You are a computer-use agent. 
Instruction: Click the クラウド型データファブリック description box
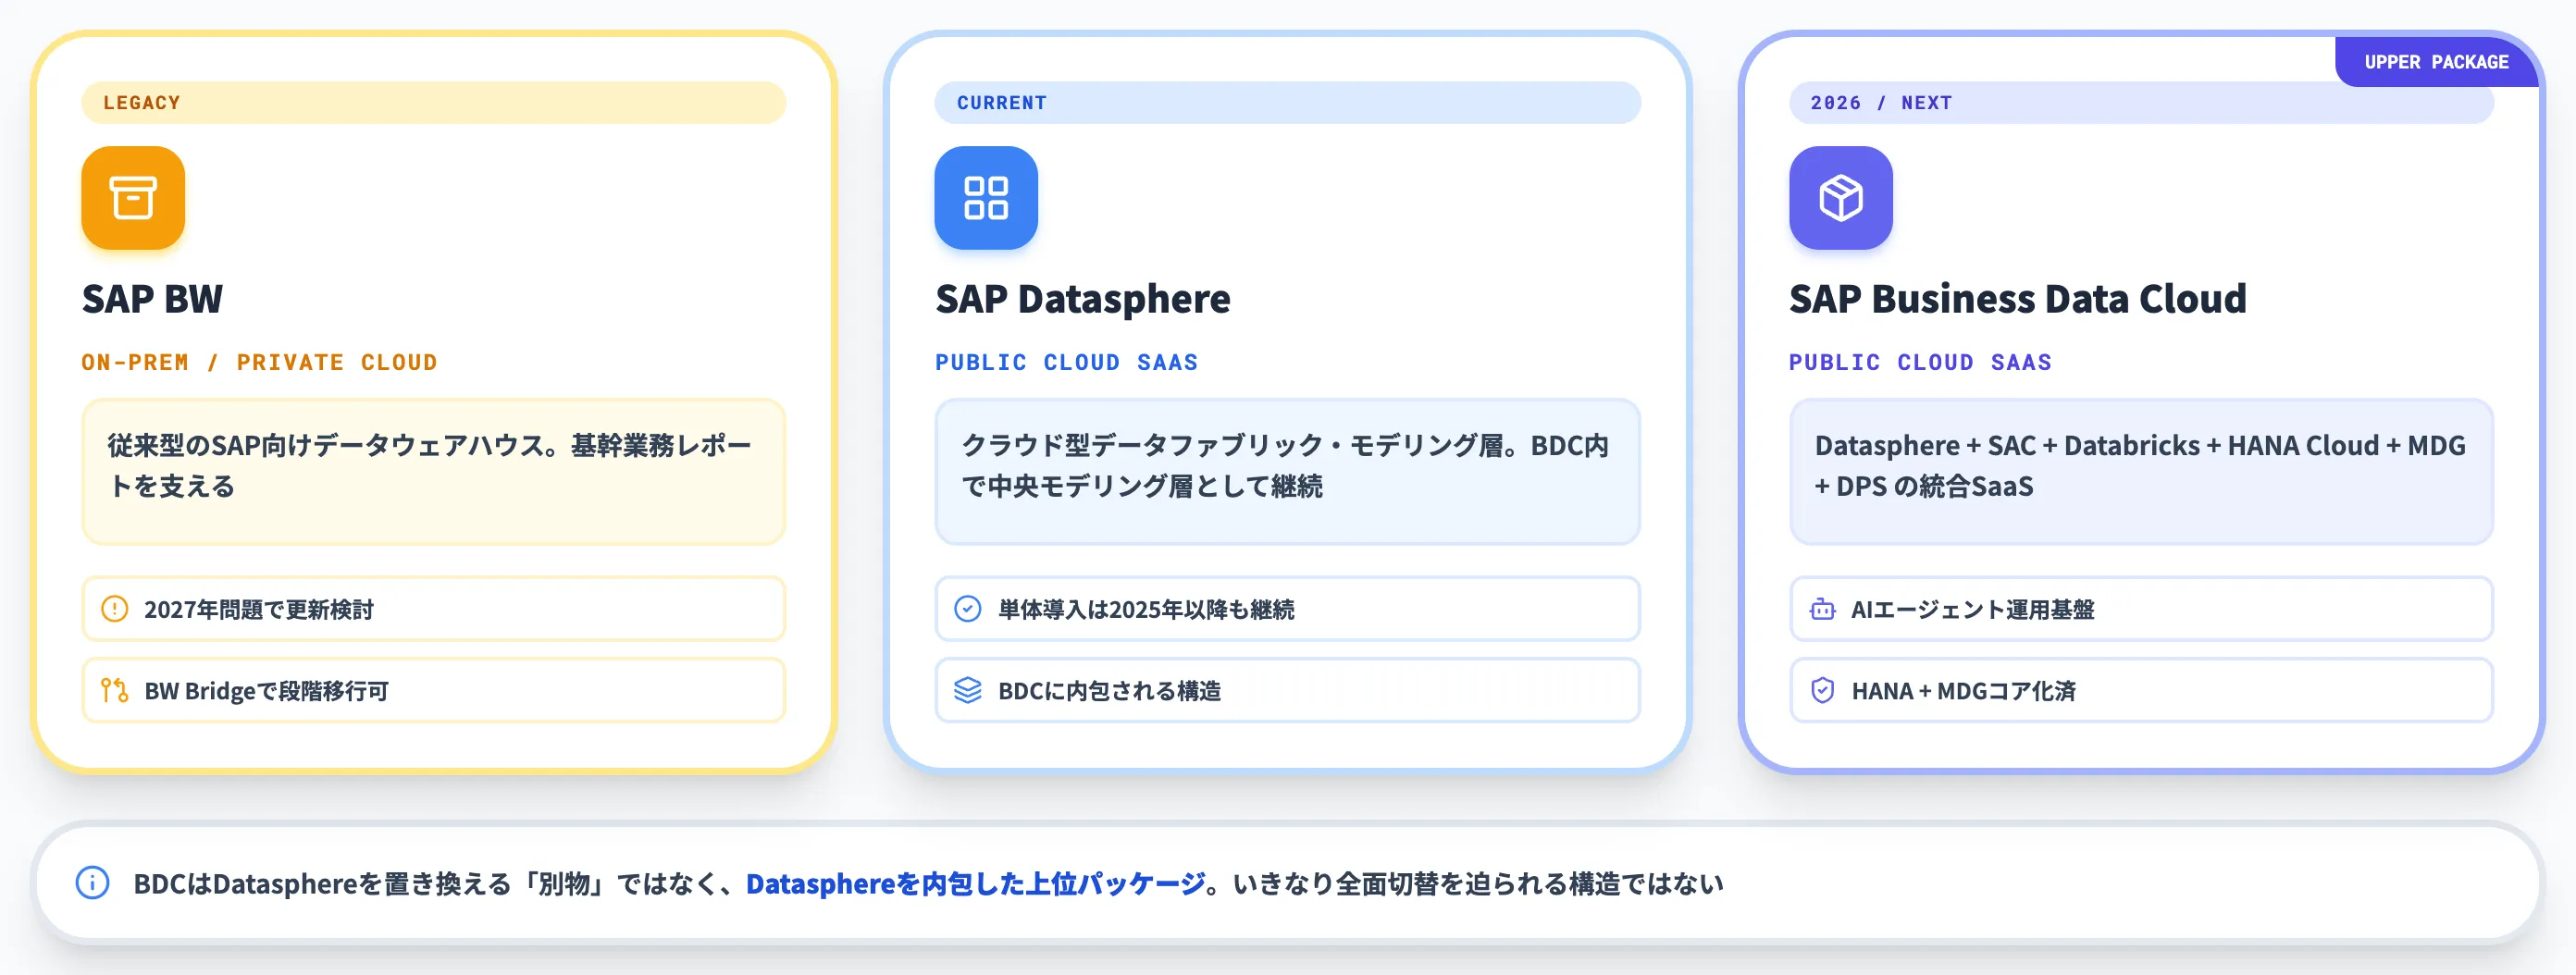(x=1287, y=472)
